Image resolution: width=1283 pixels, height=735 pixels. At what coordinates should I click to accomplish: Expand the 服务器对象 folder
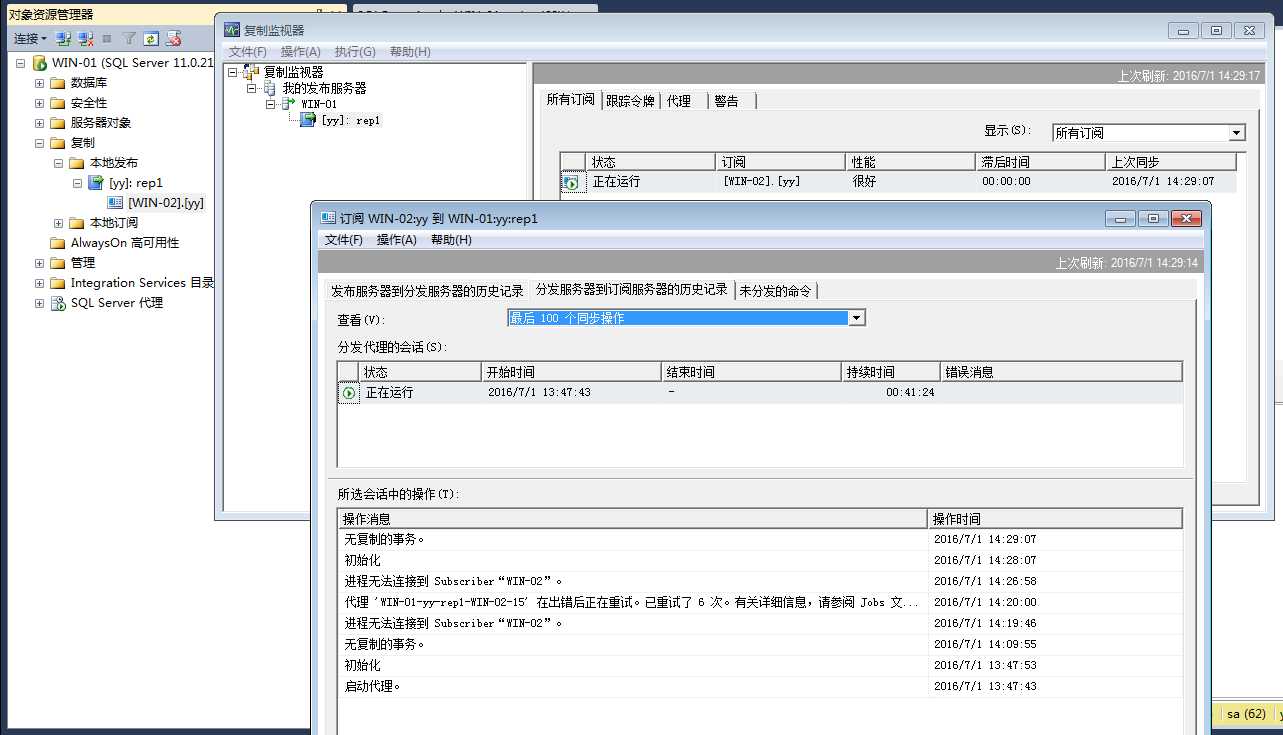point(39,123)
